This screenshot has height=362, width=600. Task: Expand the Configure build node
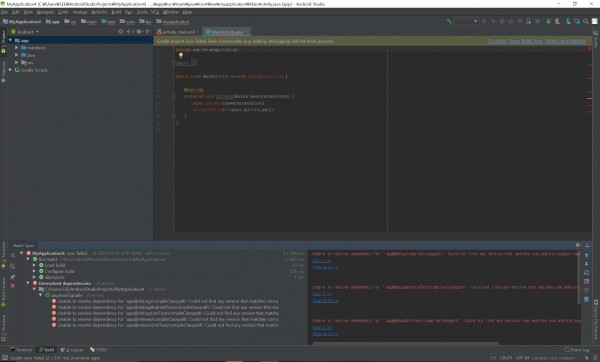point(34,271)
